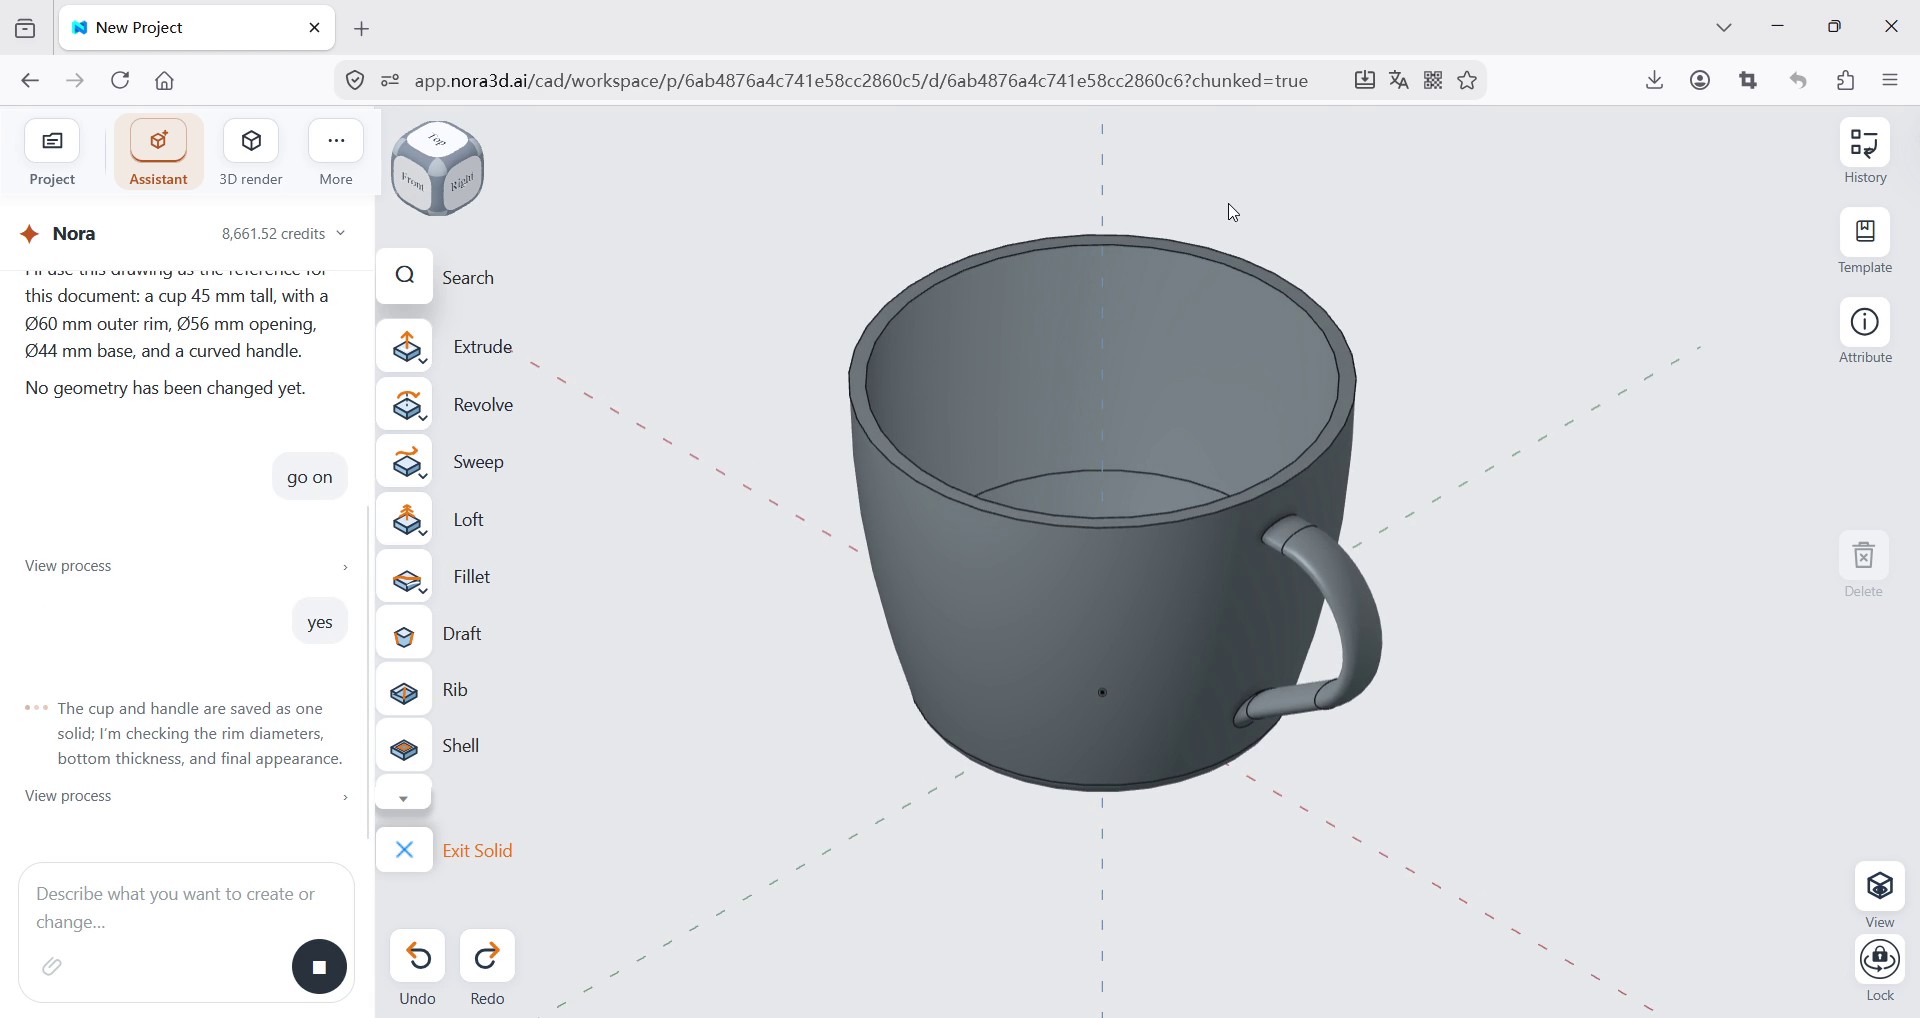Click the 'go on' chat message
This screenshot has height=1018, width=1920.
point(310,478)
